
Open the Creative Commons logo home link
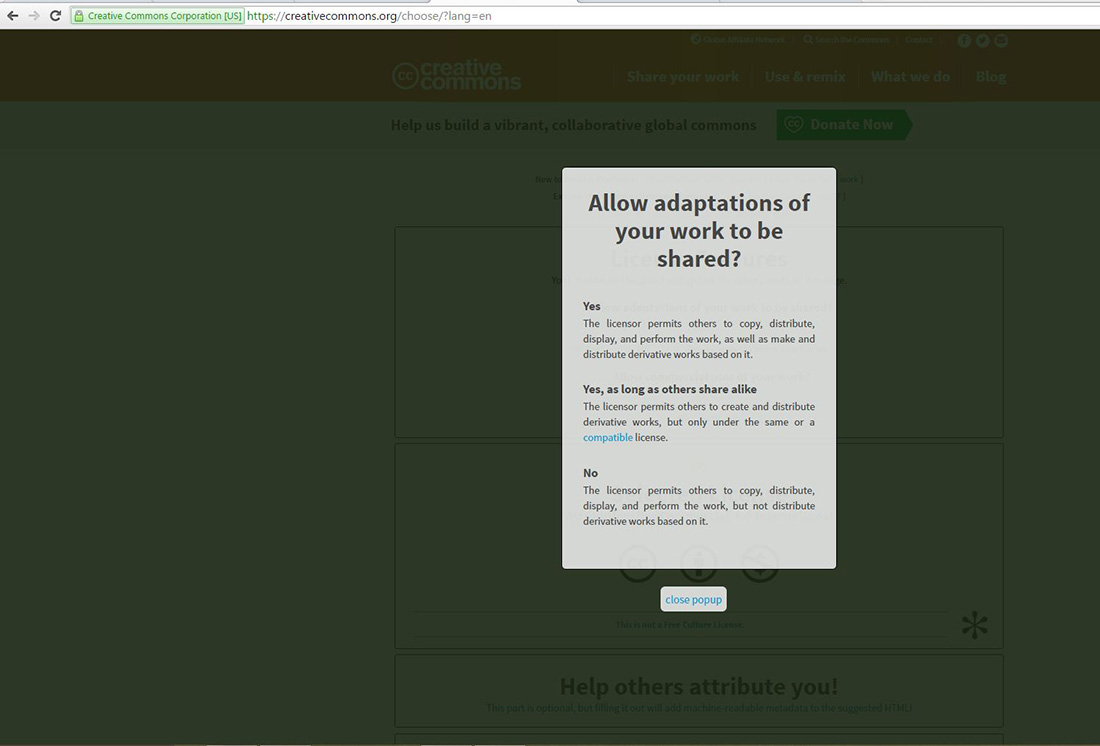point(457,75)
